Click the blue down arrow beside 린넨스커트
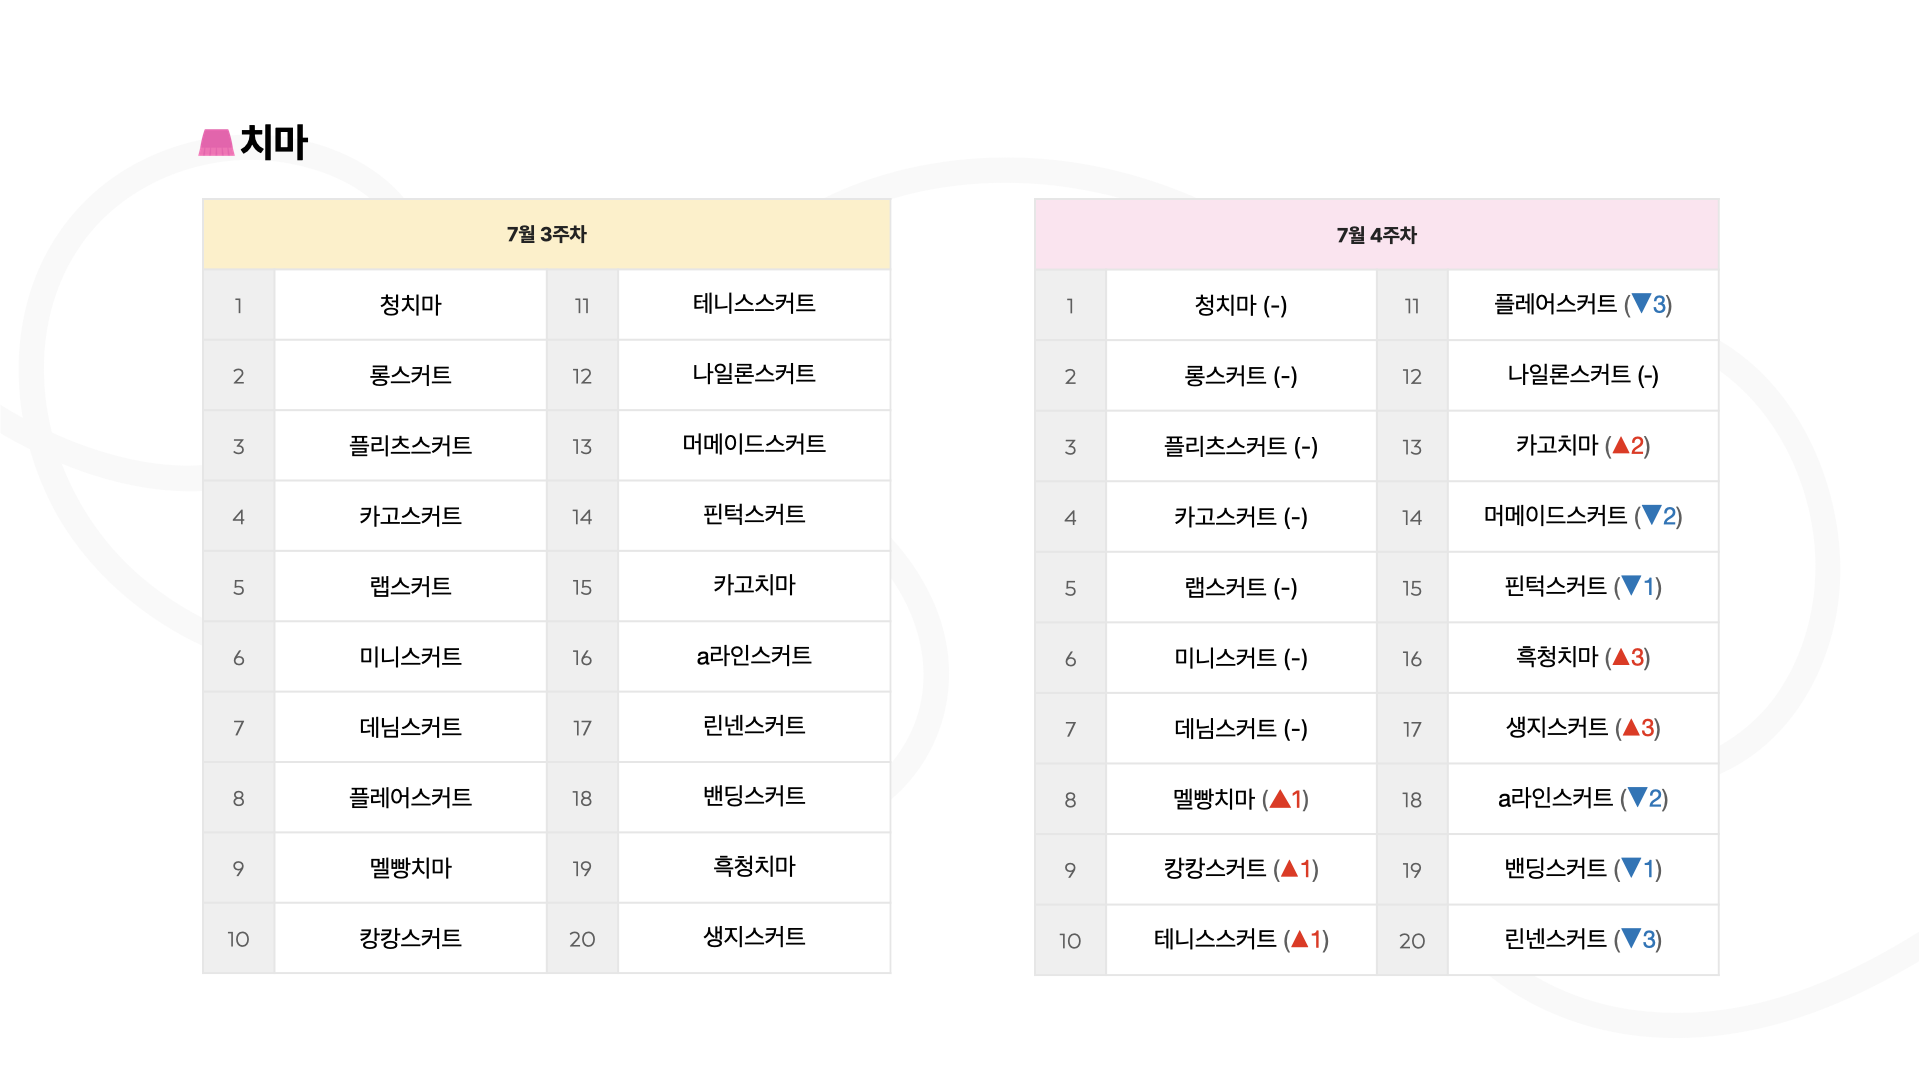Image resolution: width=1920 pixels, height=1080 pixels. click(x=1631, y=938)
